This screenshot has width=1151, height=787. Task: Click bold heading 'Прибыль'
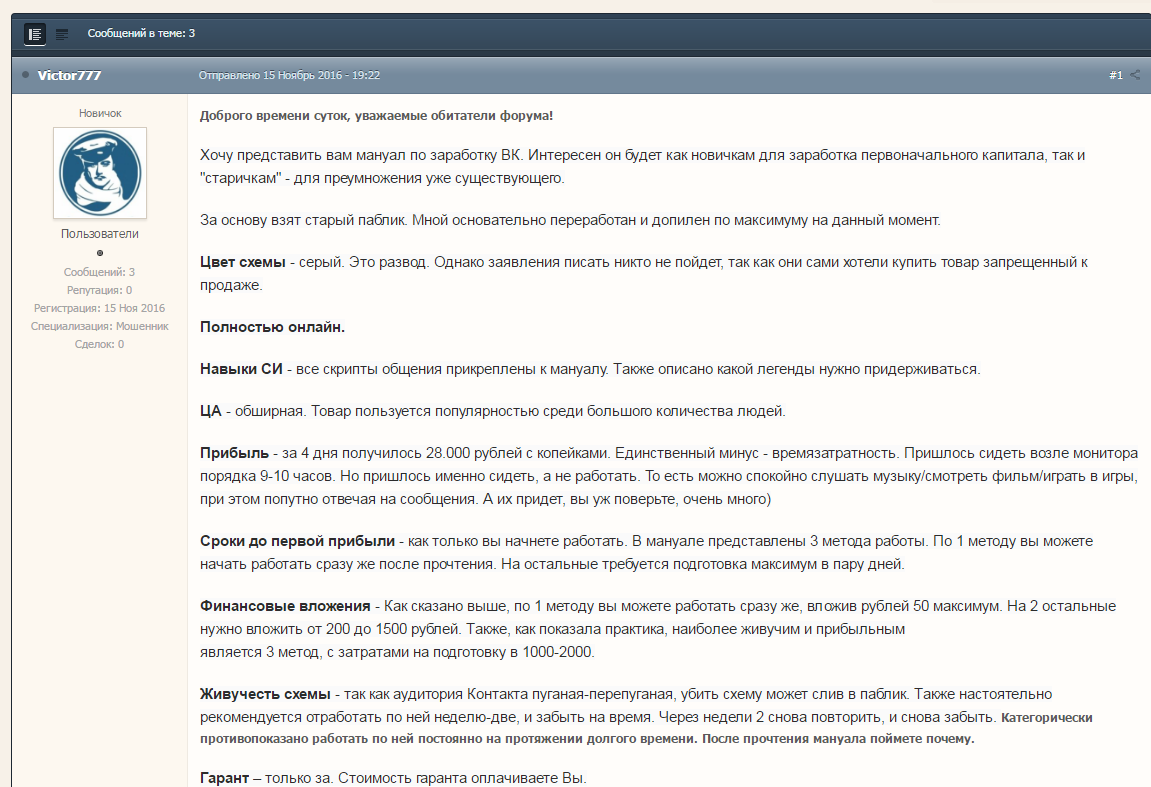click(234, 453)
